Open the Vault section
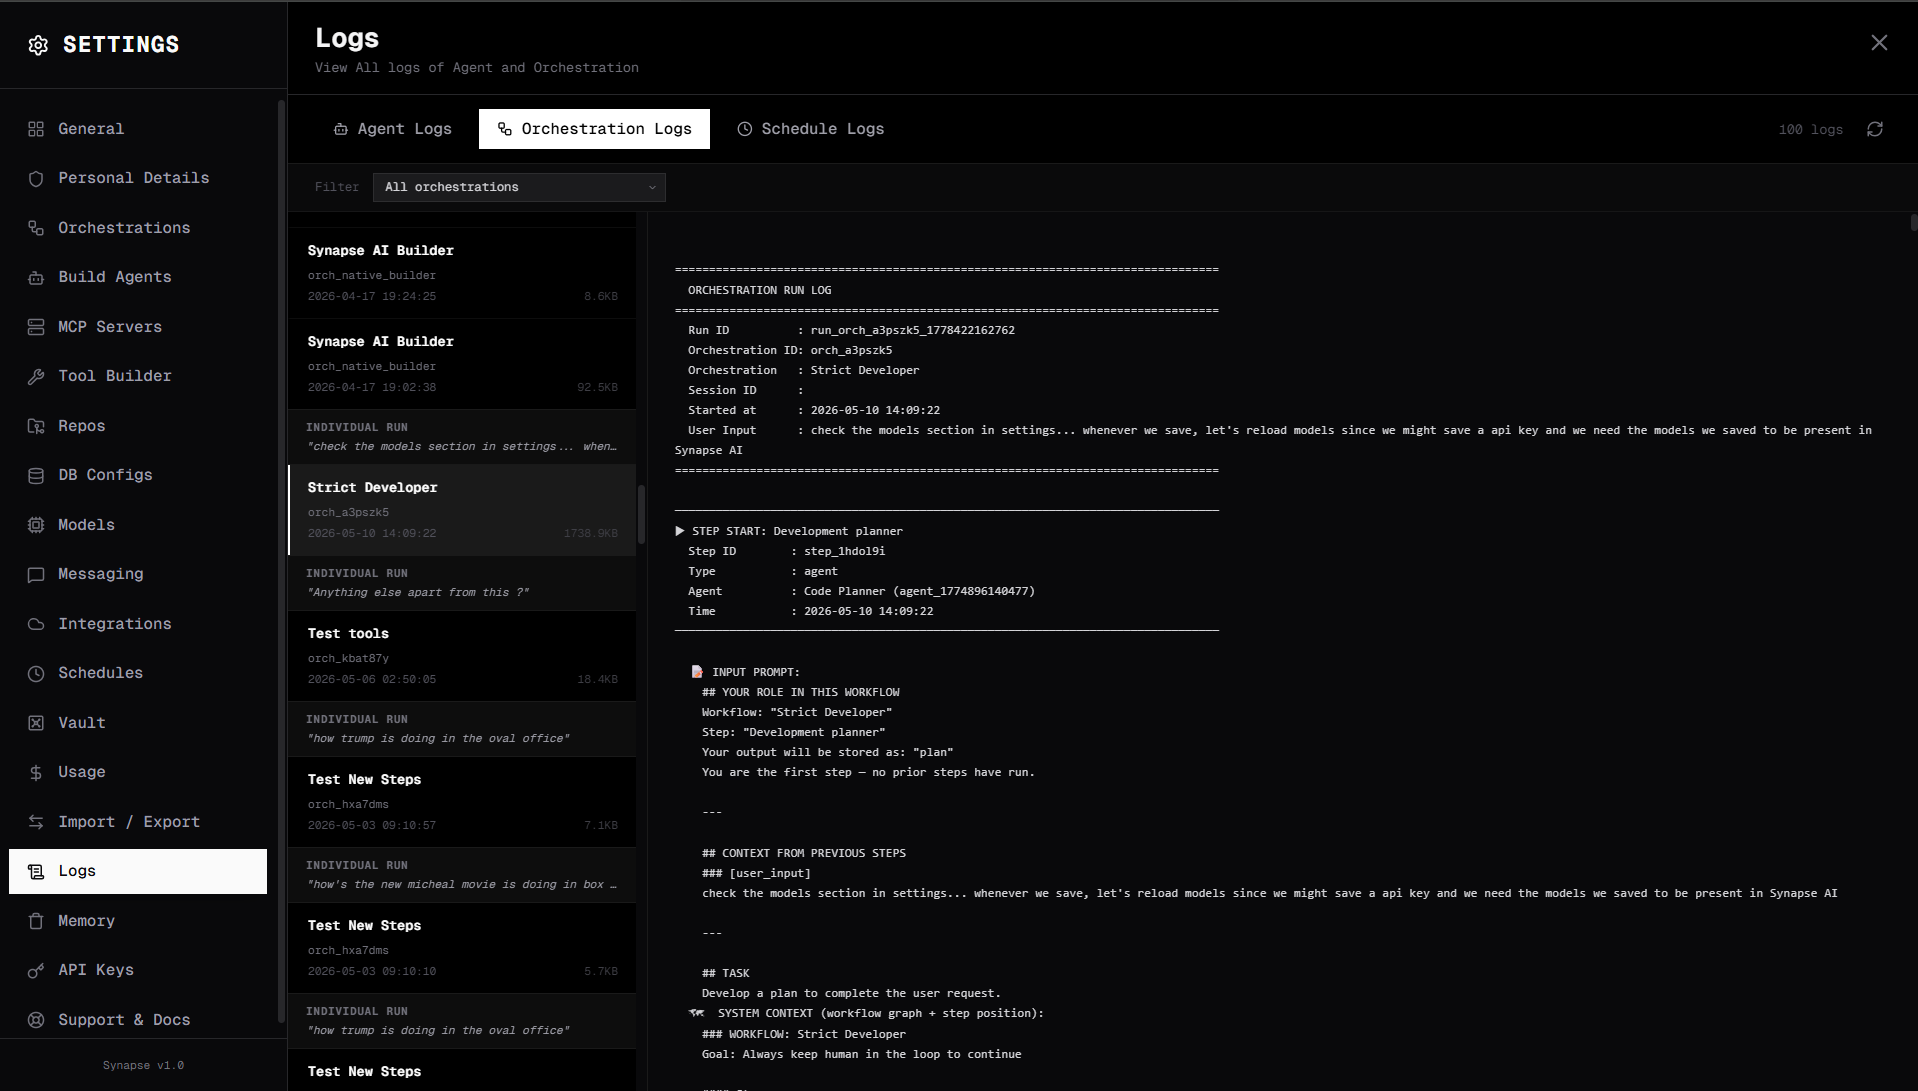Image resolution: width=1918 pixels, height=1091 pixels. tap(138, 723)
